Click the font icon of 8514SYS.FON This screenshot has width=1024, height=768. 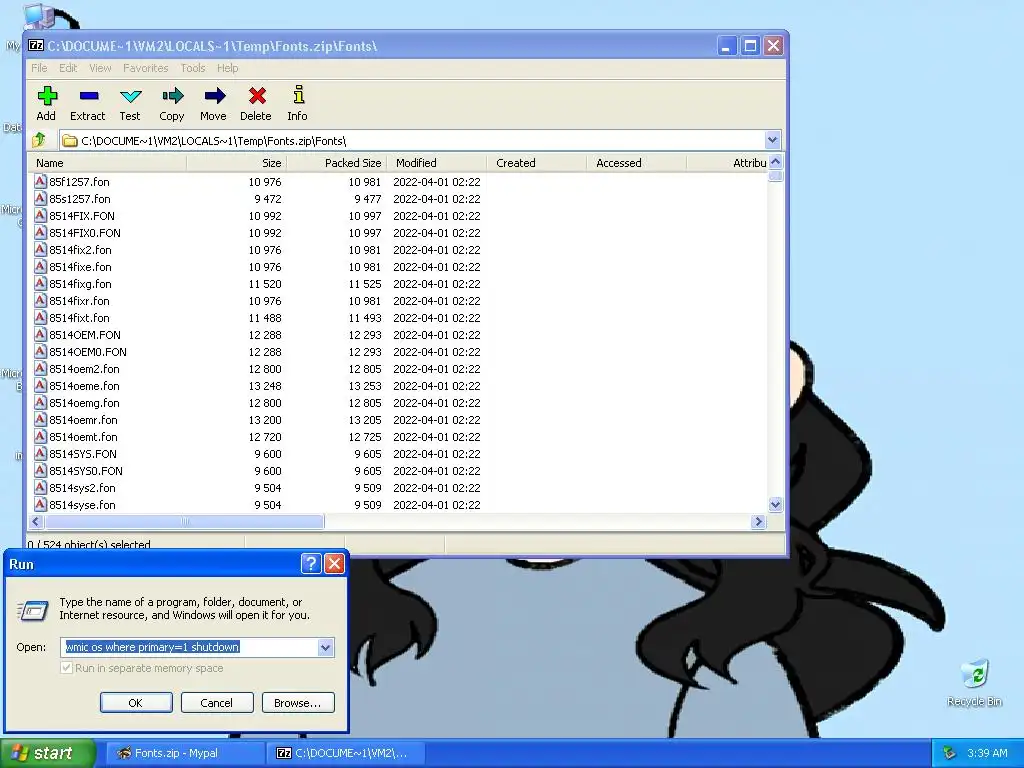point(40,453)
